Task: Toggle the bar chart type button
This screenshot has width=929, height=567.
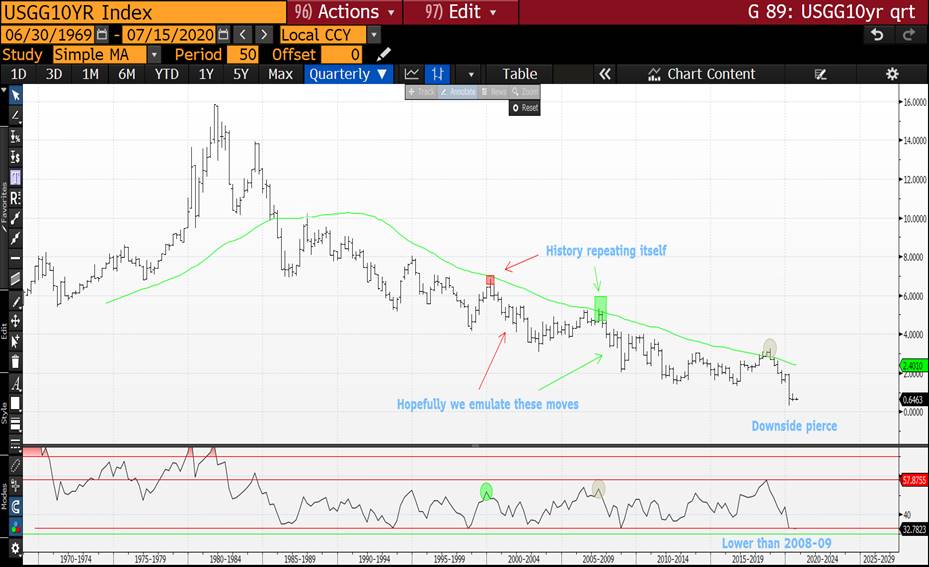Action: (x=438, y=74)
